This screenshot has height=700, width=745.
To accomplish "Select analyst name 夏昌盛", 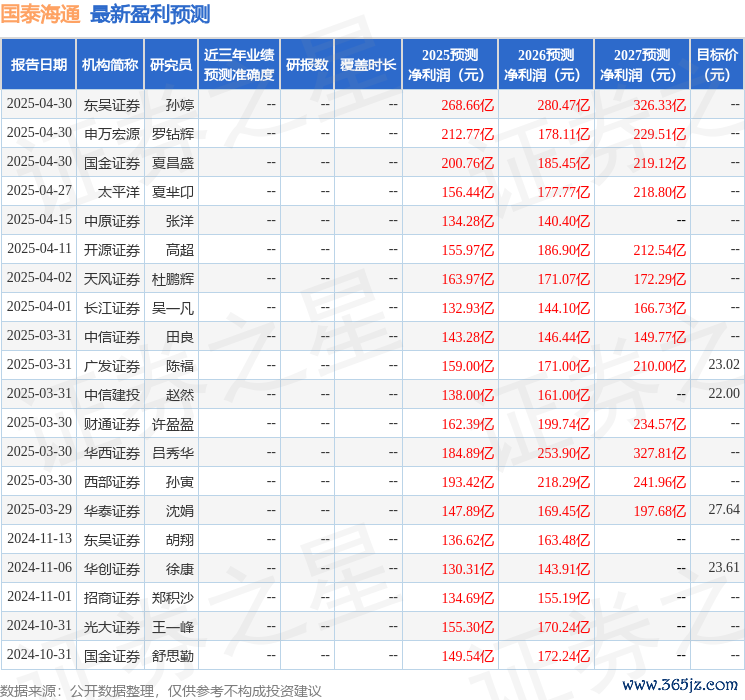I will click(x=172, y=163).
